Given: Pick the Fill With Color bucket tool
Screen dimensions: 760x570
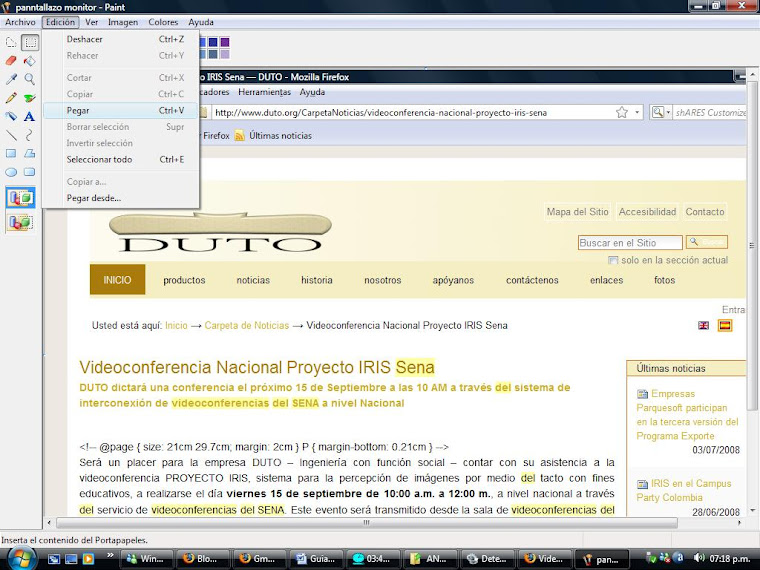Looking at the screenshot, I should click(x=30, y=61).
